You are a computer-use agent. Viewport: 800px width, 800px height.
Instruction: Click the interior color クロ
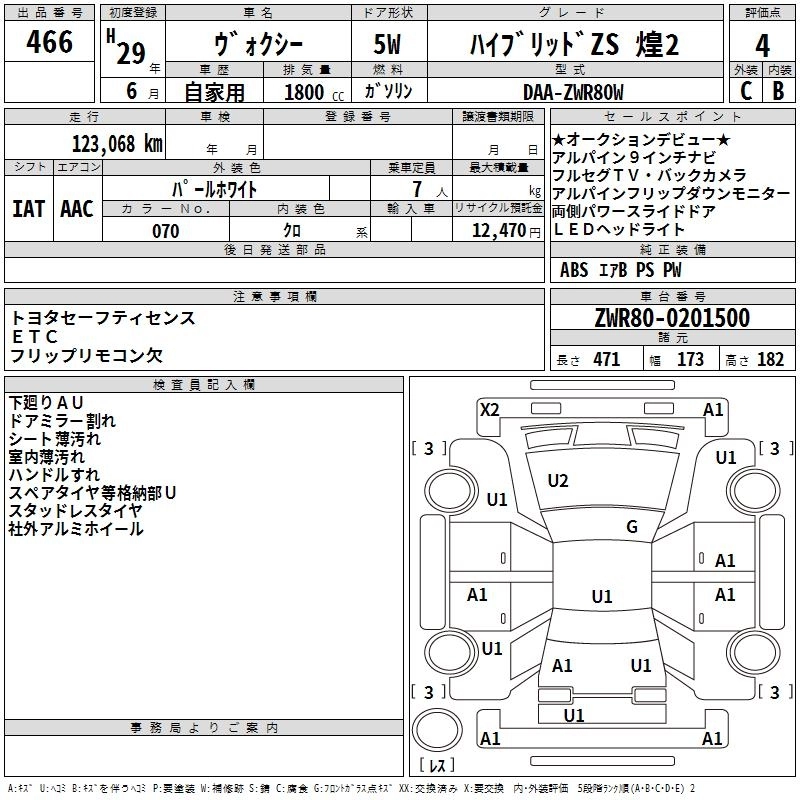[292, 231]
